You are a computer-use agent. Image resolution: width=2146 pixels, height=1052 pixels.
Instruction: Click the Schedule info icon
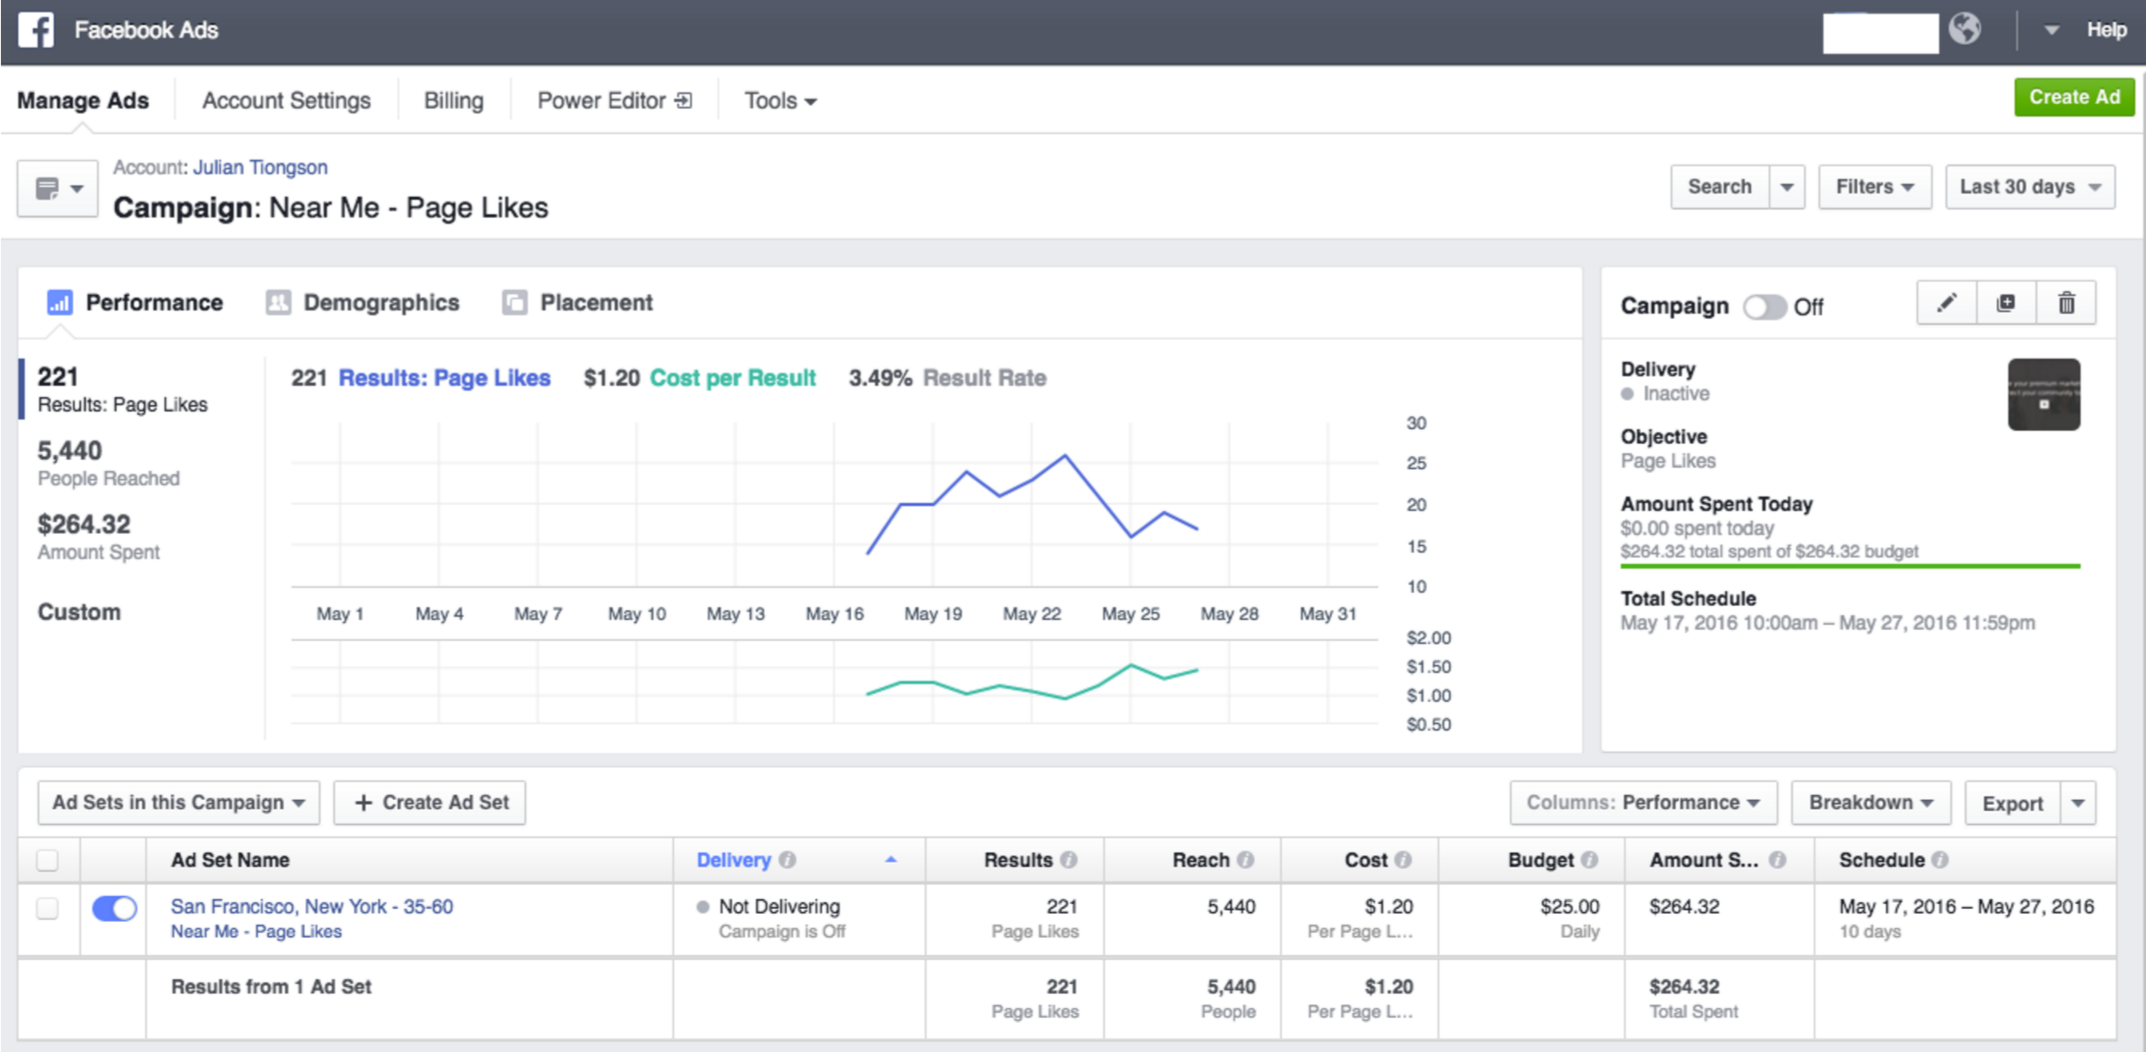pos(1940,860)
